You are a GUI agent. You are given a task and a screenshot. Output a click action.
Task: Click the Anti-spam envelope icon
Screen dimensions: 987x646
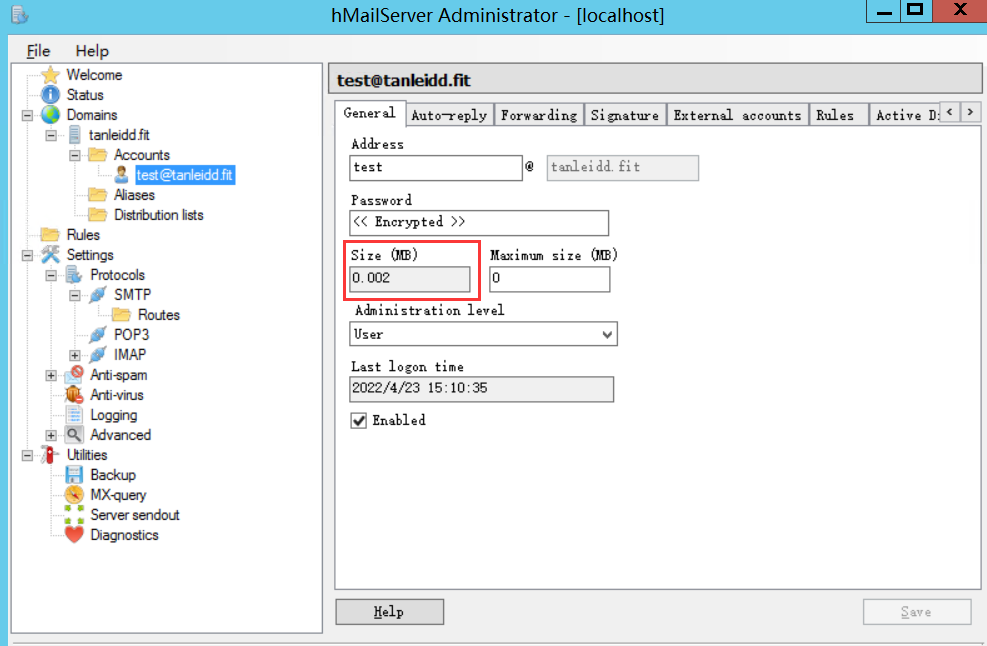(x=74, y=375)
